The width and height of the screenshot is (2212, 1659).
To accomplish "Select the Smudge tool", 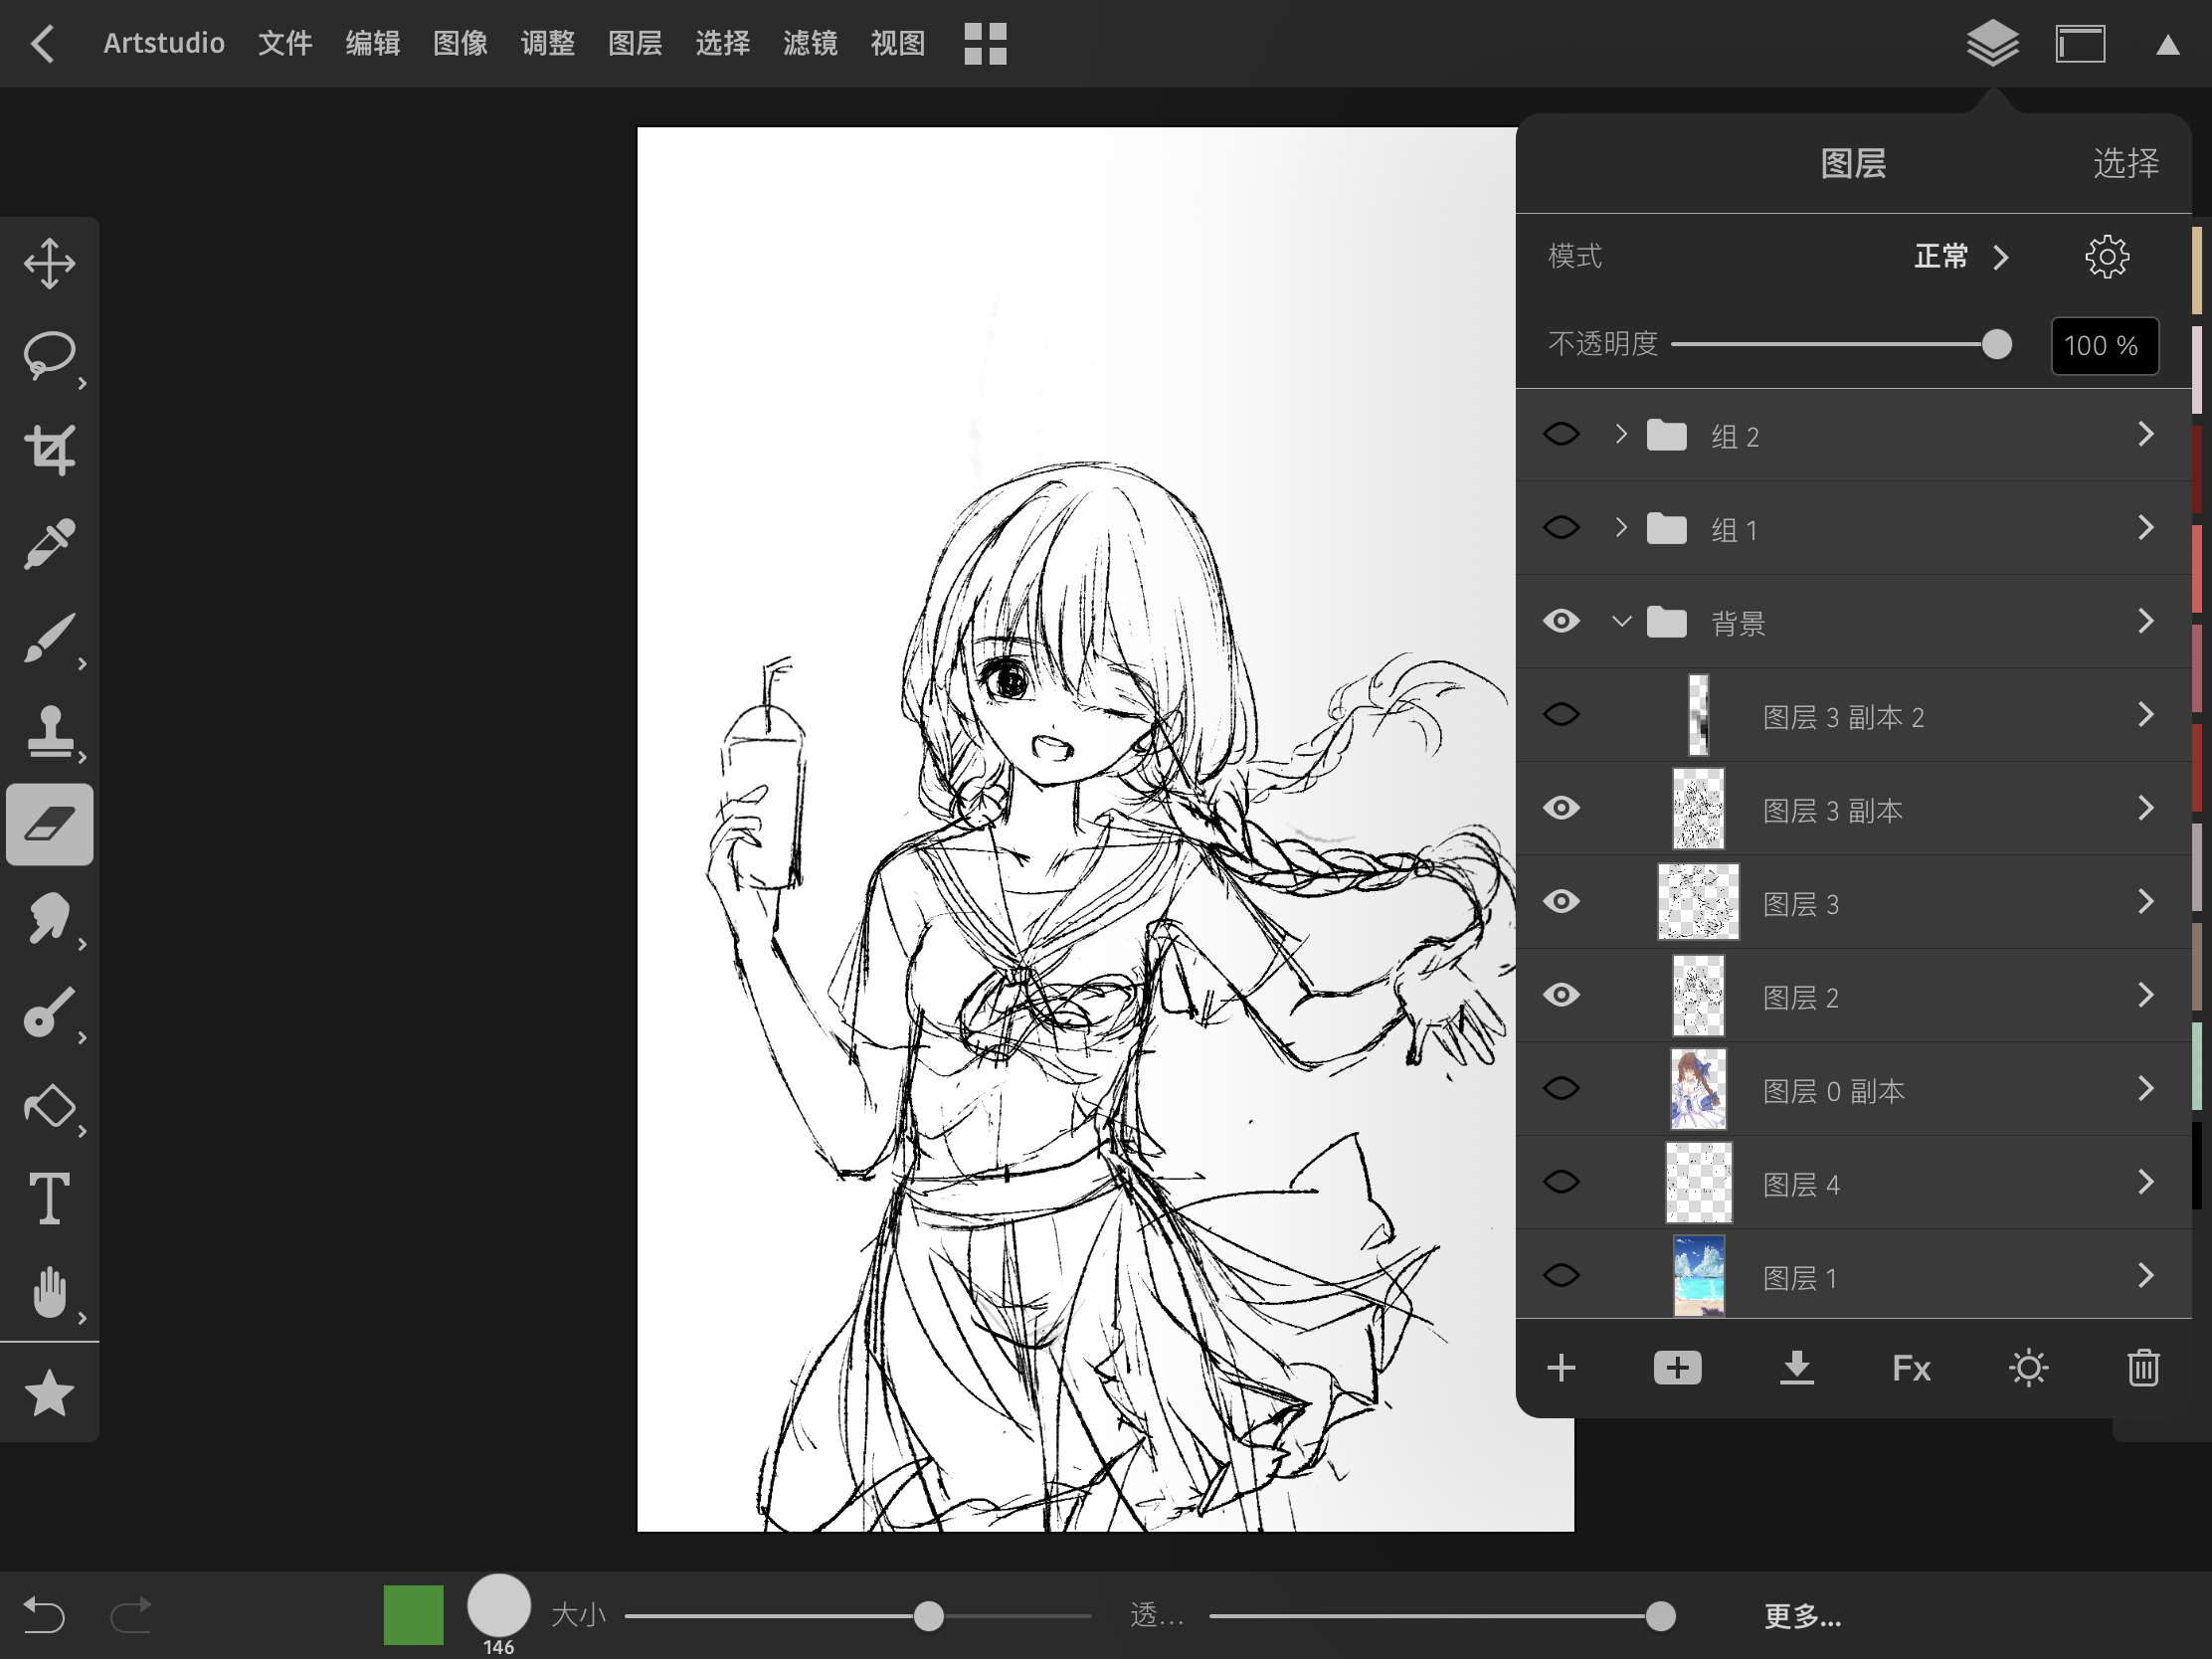I will pos(49,917).
